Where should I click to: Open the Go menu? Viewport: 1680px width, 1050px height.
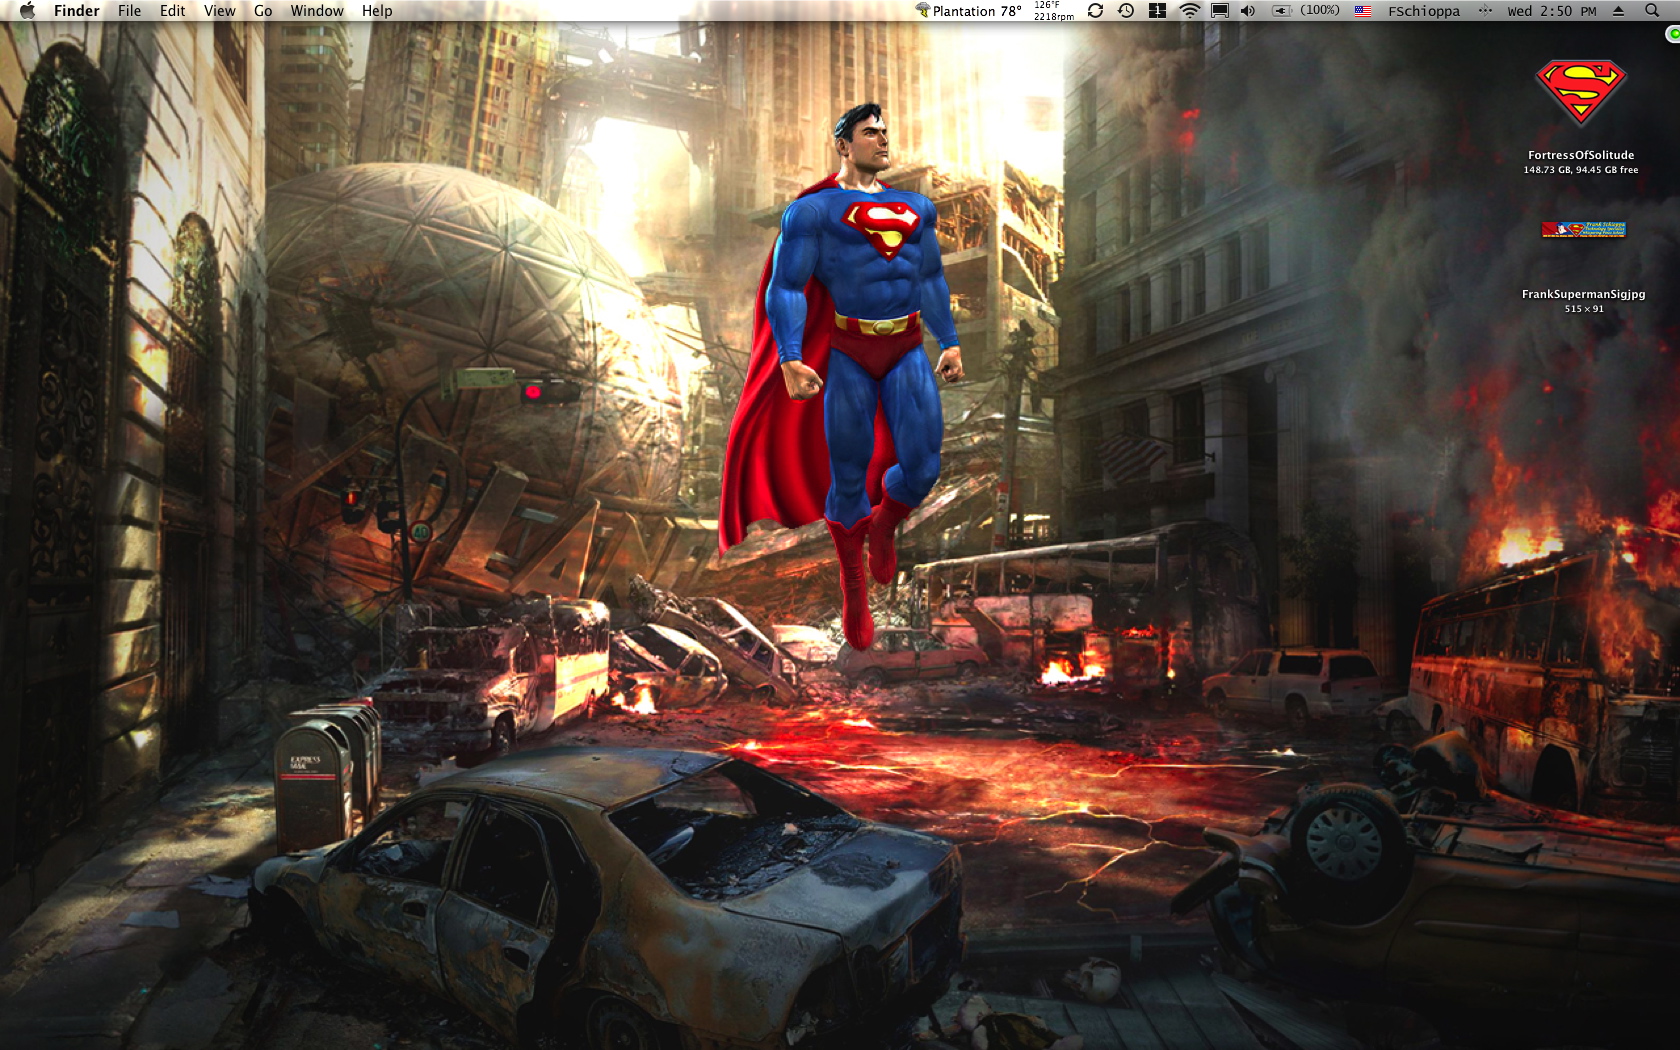(x=263, y=10)
